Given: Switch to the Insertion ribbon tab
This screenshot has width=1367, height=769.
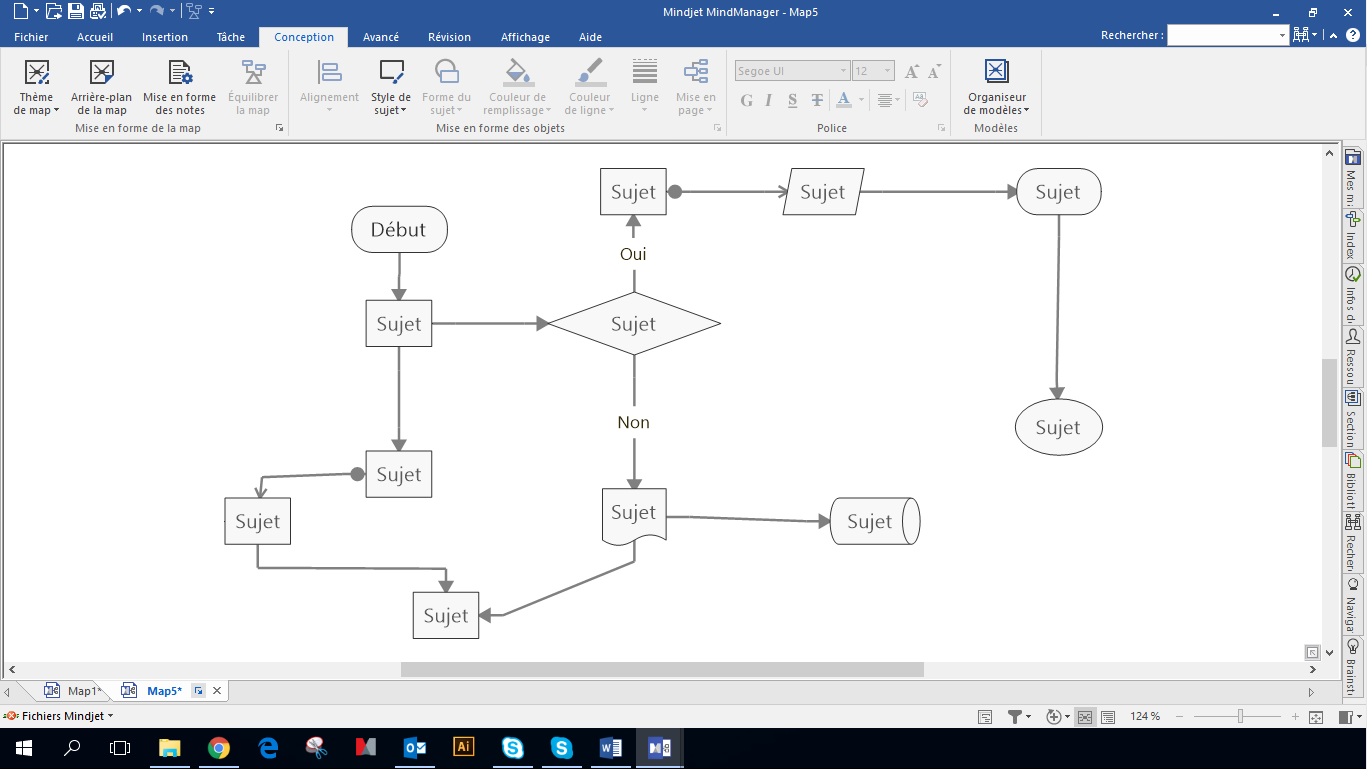Looking at the screenshot, I should (x=165, y=37).
